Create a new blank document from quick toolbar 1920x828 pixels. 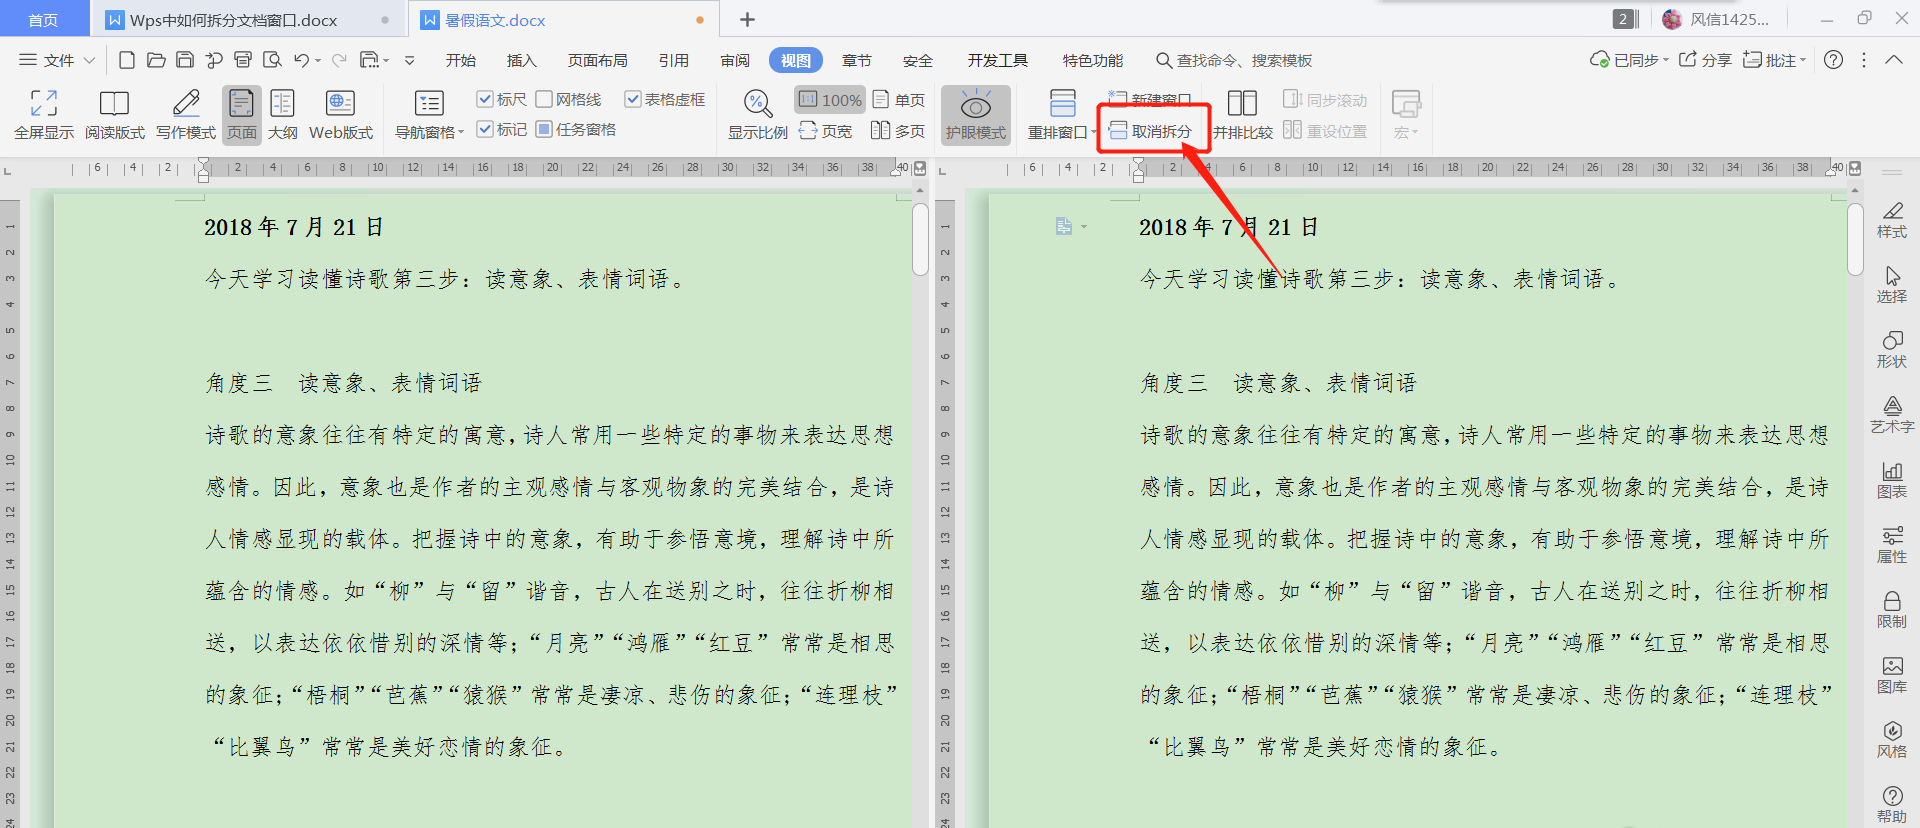tap(127, 60)
